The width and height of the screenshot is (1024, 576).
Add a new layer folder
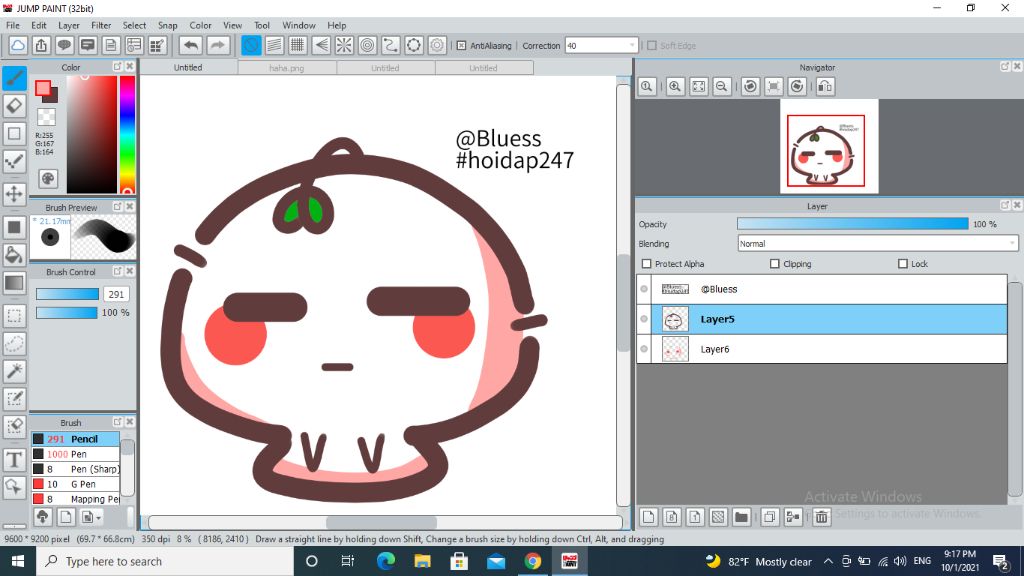(x=741, y=517)
